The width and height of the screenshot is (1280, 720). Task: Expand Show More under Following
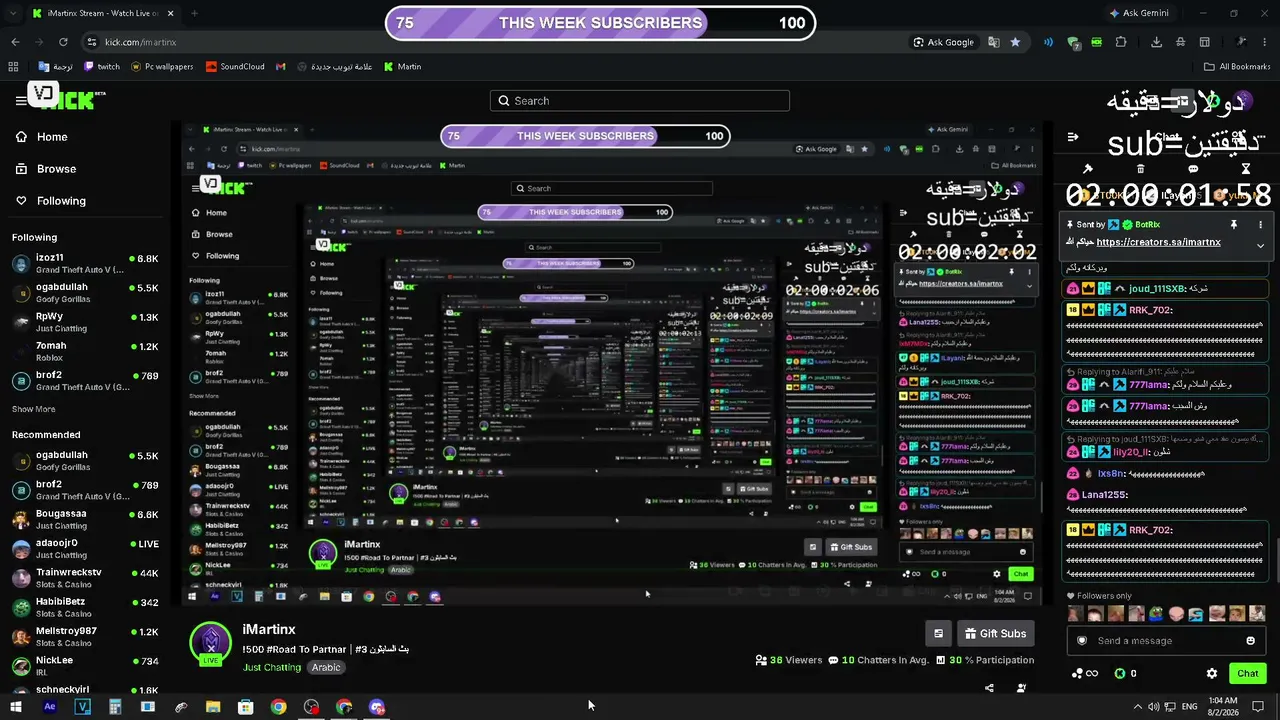tap(34, 409)
